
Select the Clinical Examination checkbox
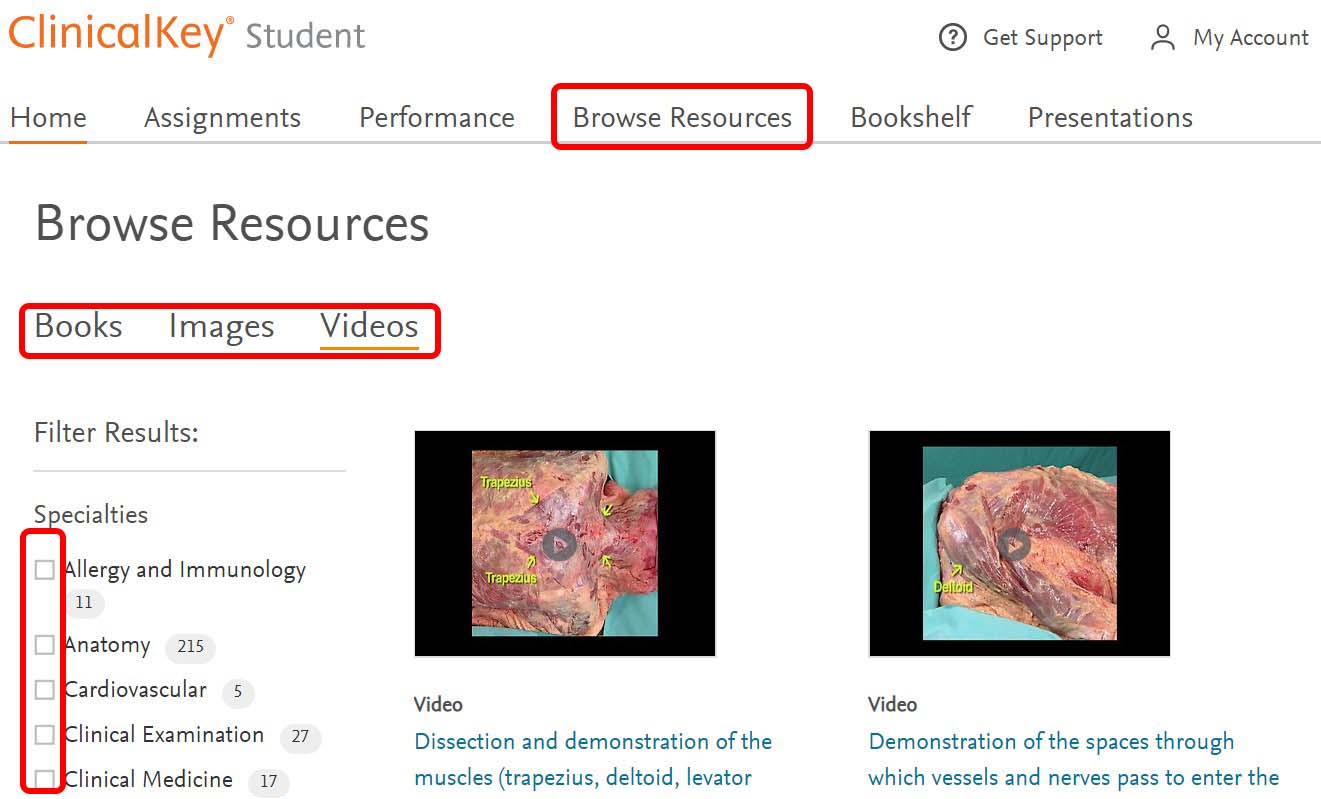pos(44,735)
